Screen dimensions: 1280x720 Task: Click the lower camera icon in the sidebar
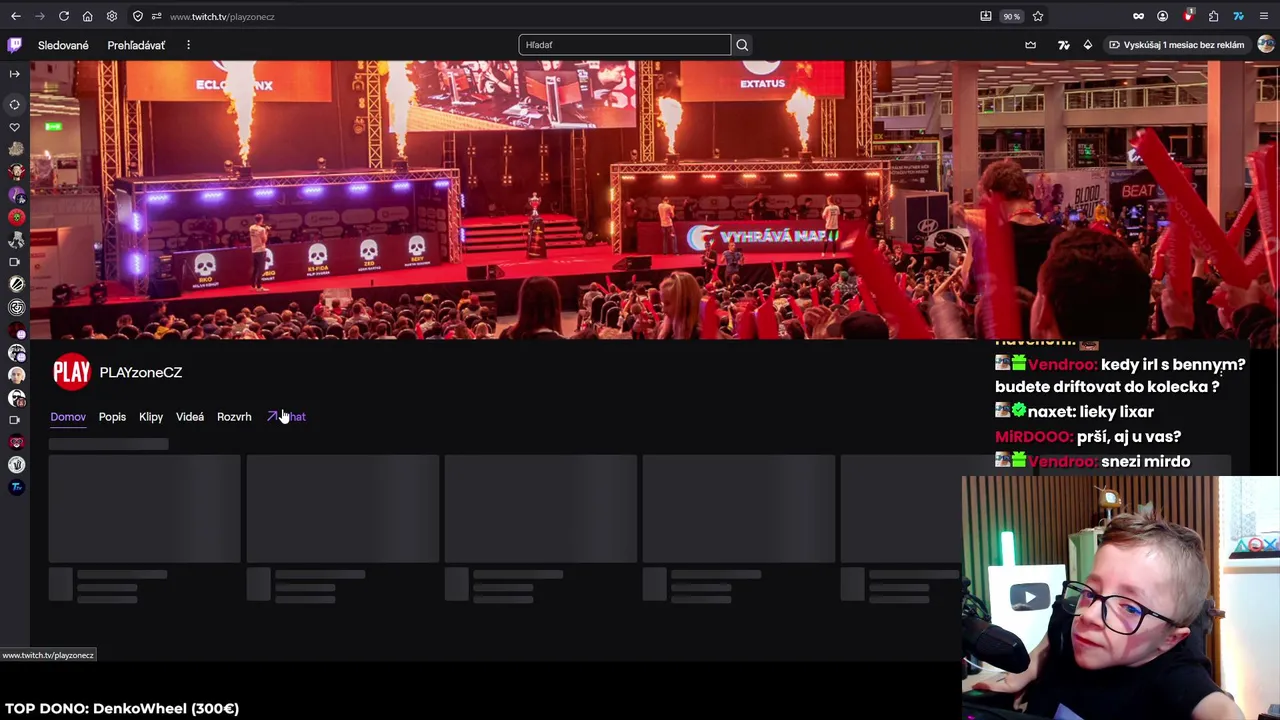coord(15,420)
